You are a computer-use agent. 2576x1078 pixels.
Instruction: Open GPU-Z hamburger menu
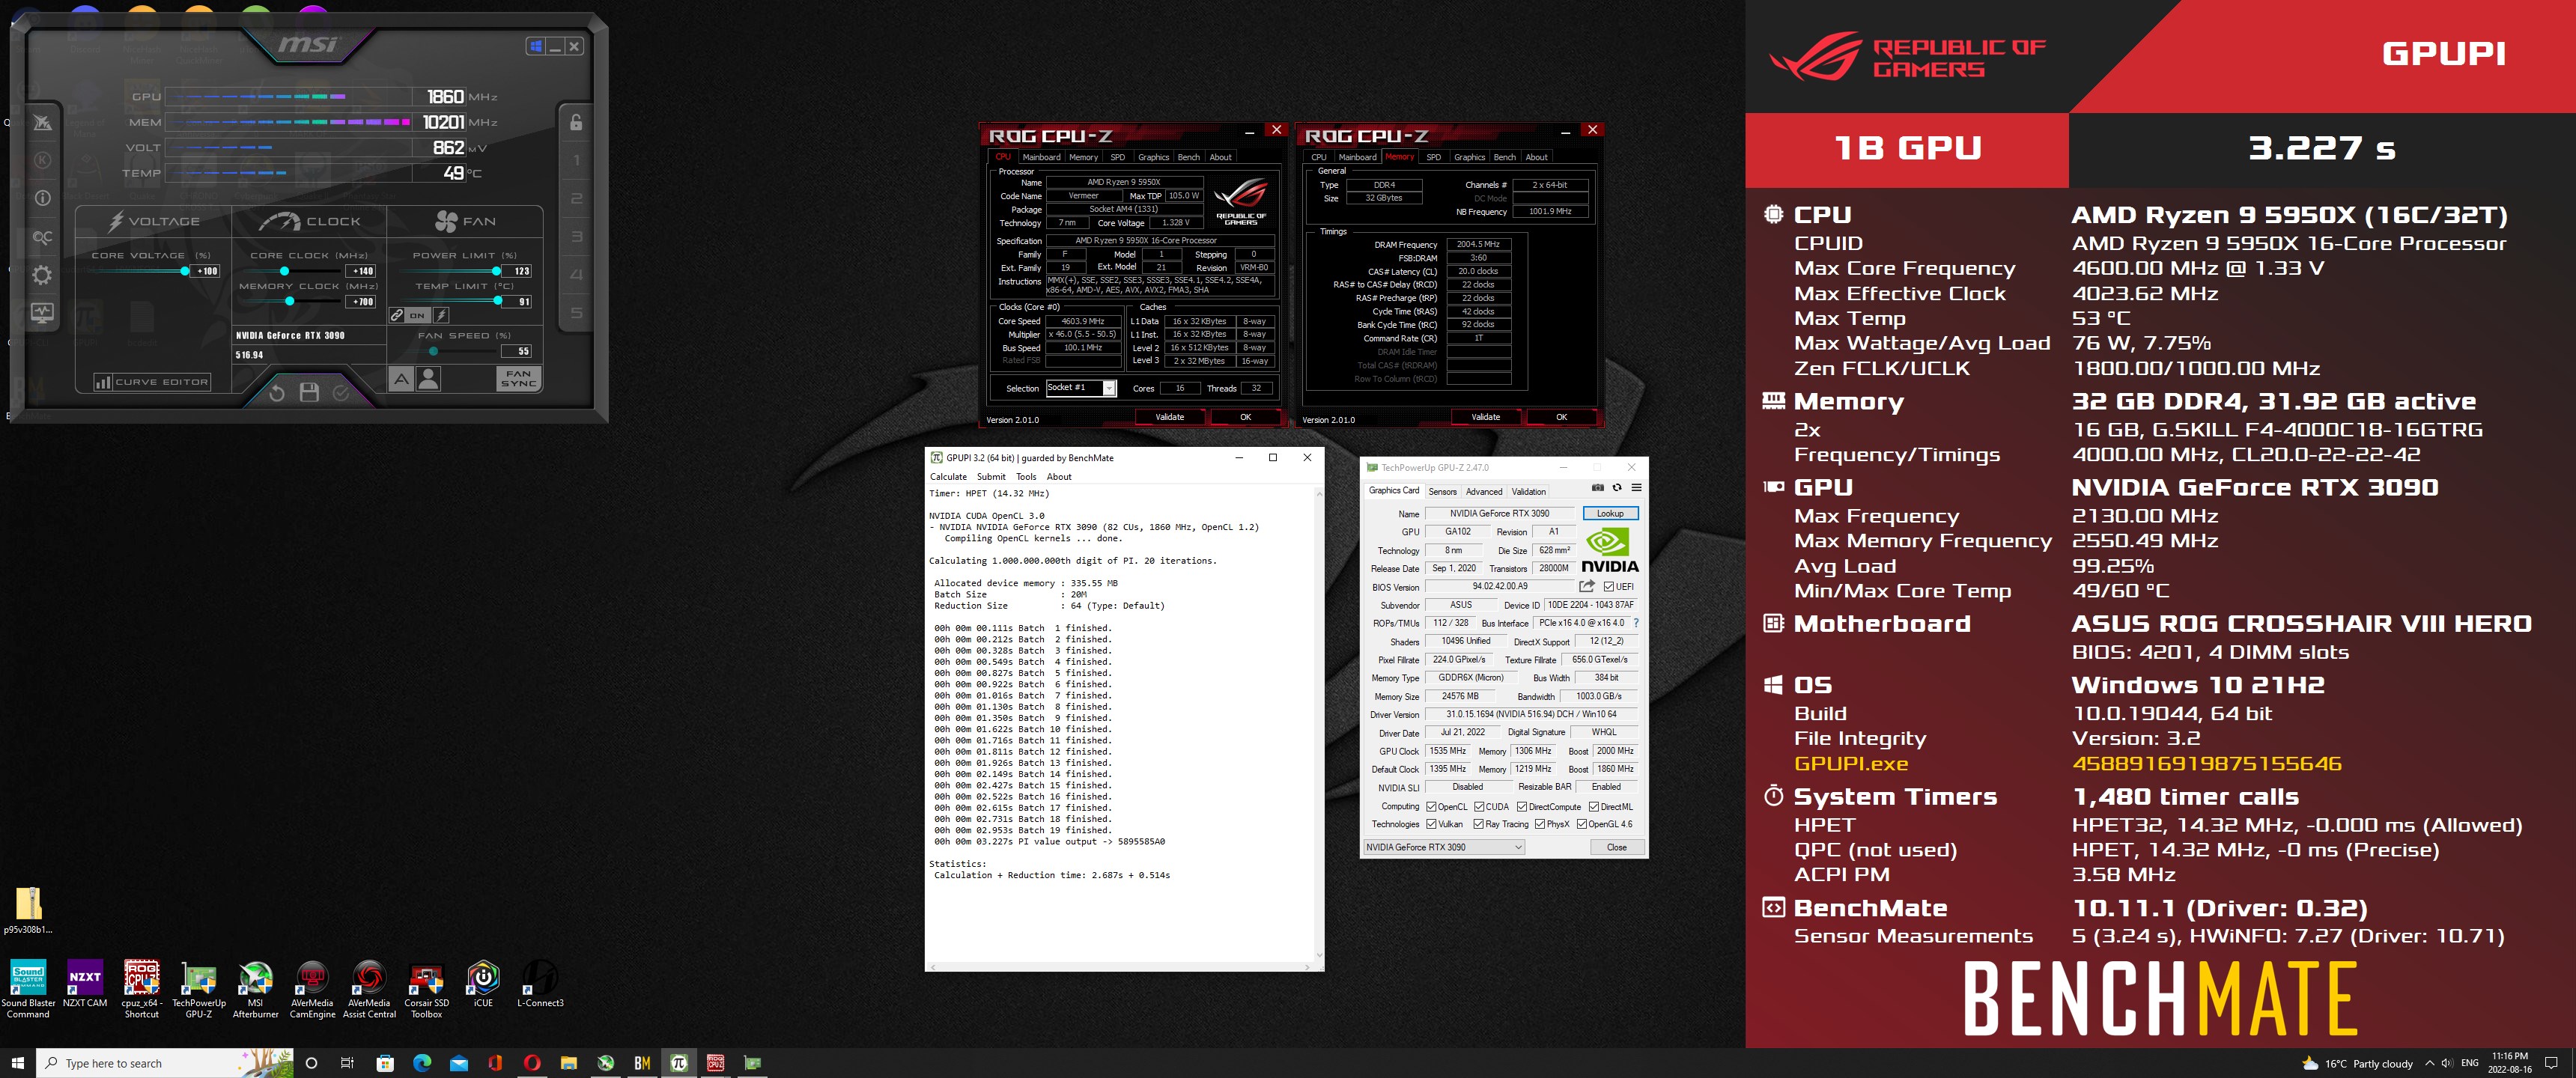coord(1636,488)
